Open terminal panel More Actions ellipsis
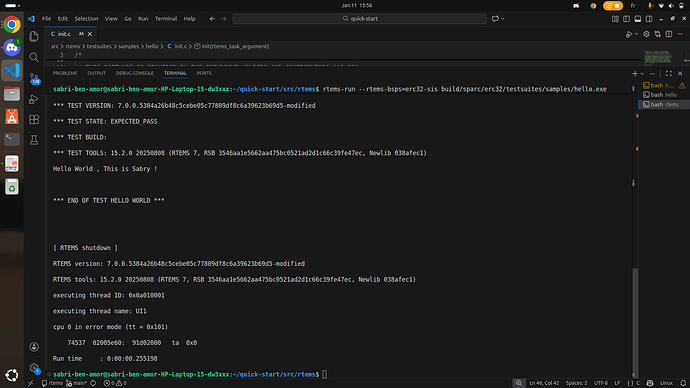The image size is (690, 388). (652, 73)
